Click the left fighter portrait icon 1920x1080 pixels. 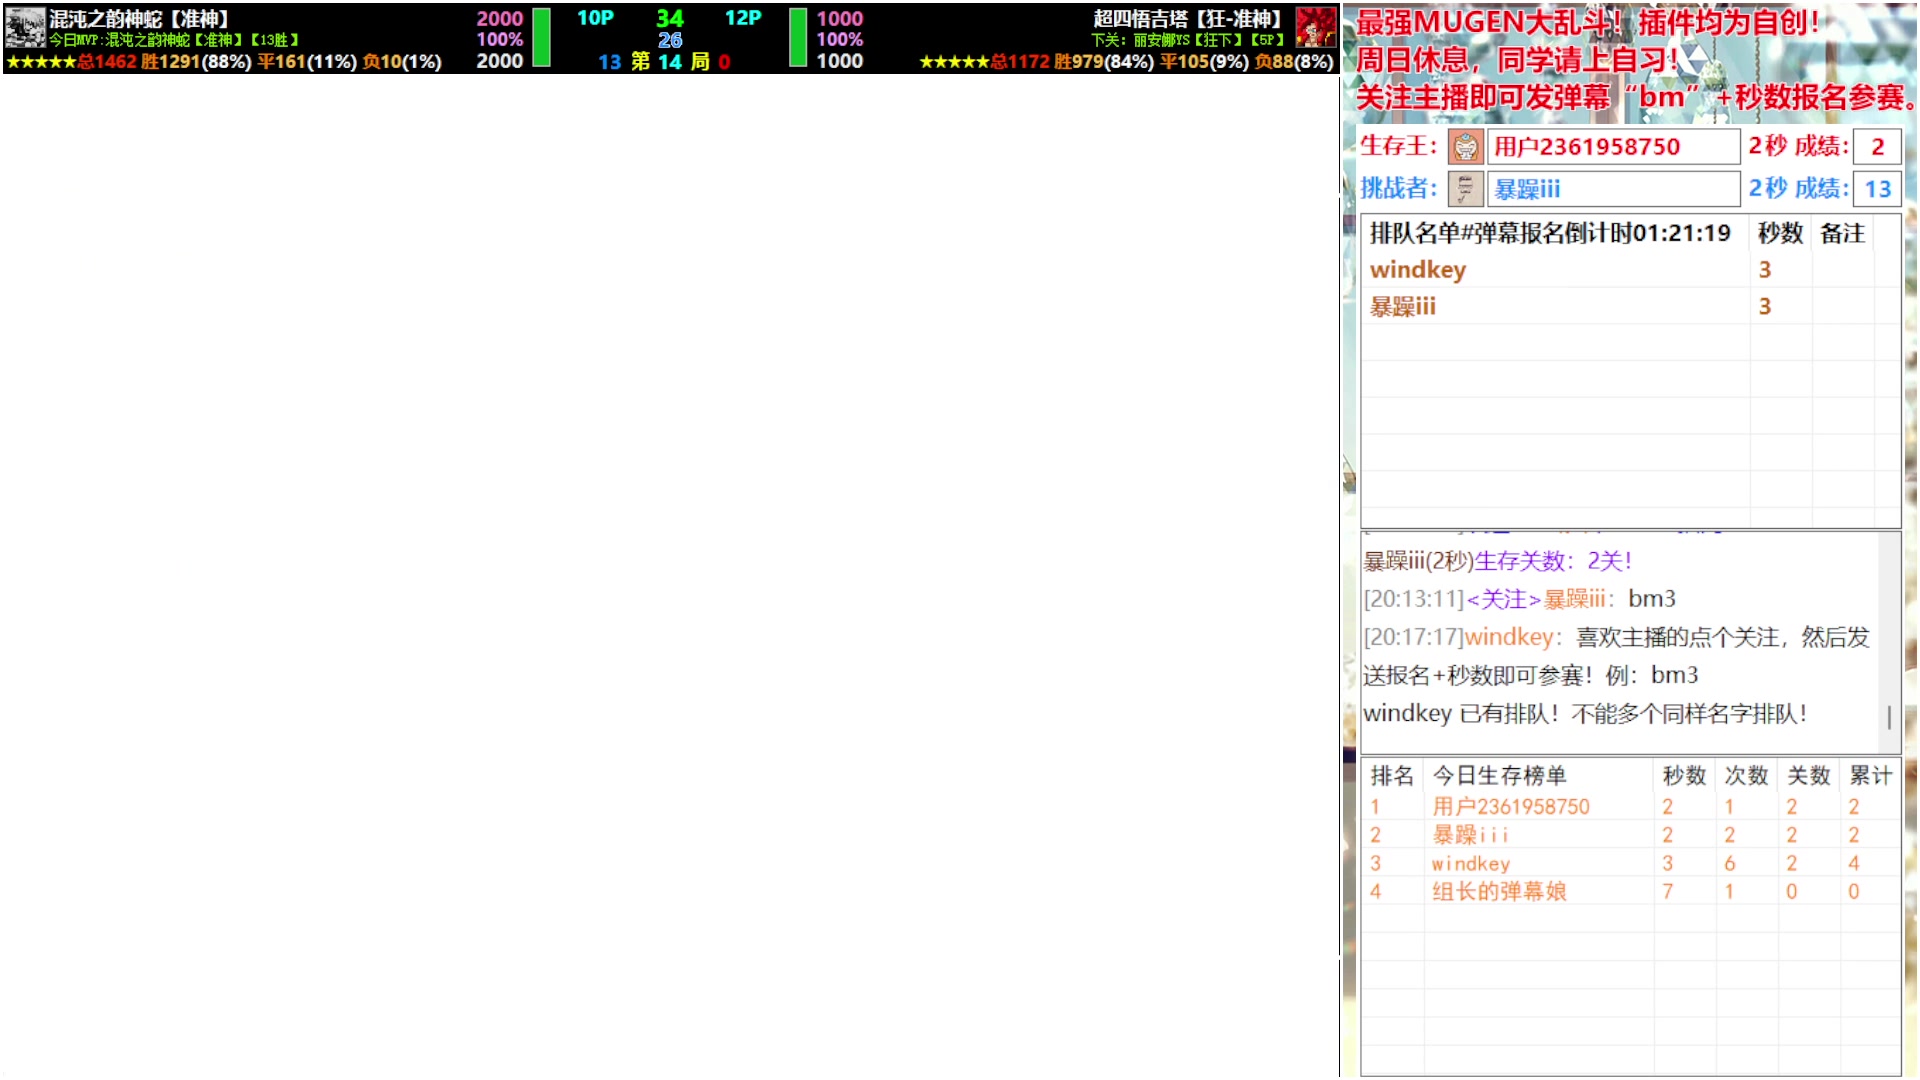pos(25,27)
